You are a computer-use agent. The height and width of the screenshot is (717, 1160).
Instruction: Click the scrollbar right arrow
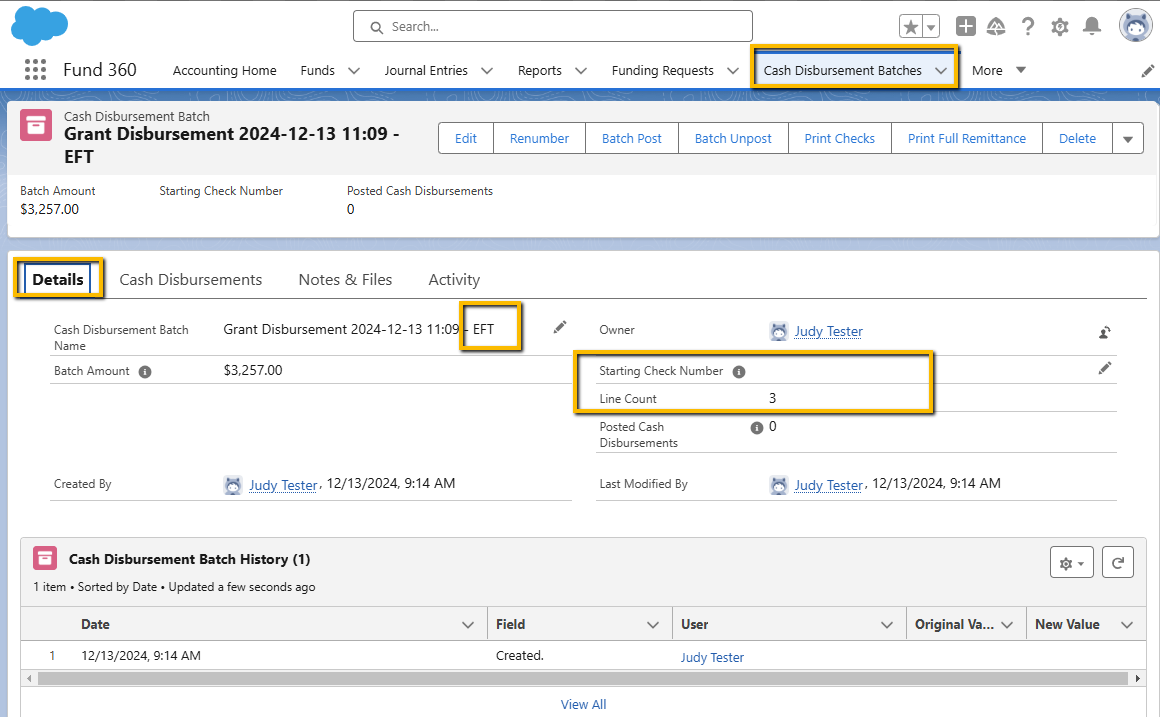[1139, 679]
